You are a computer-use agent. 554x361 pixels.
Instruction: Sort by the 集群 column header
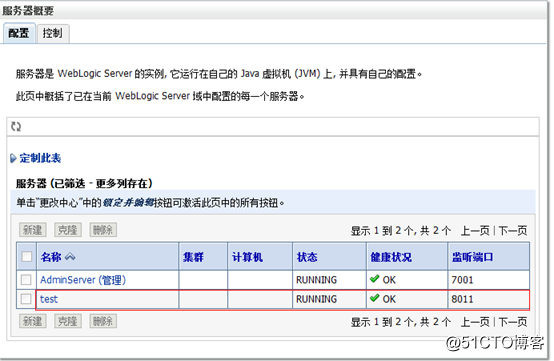(193, 257)
